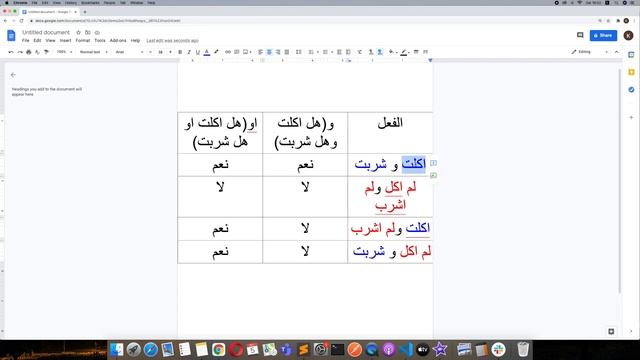This screenshot has height=360, width=640.
Task: Open the Editing mode dropdown
Action: (589, 52)
